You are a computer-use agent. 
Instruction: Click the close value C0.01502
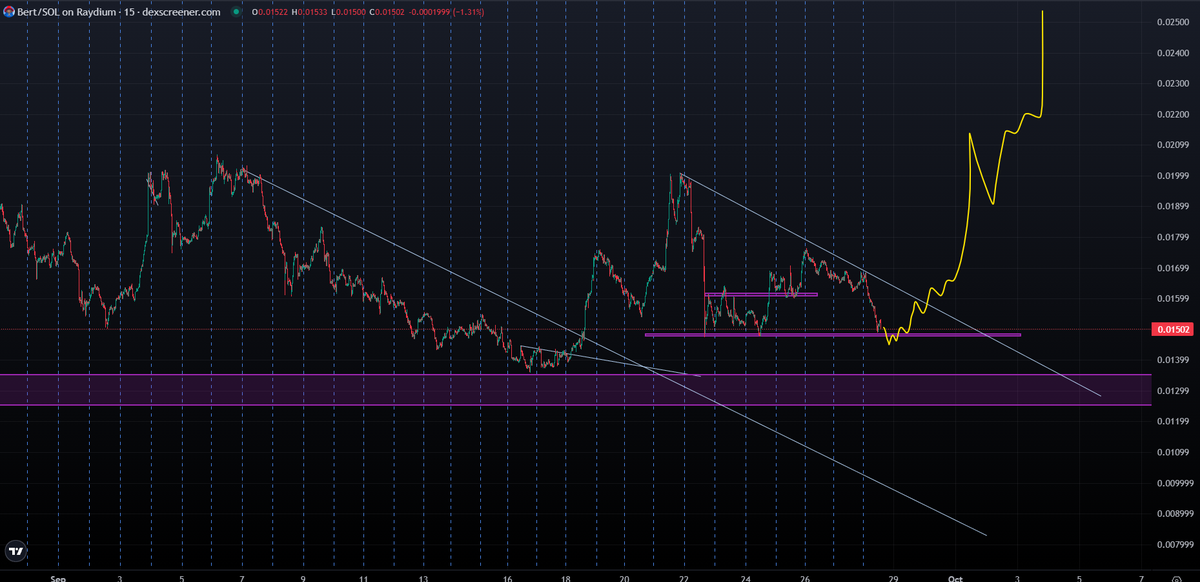pos(389,12)
